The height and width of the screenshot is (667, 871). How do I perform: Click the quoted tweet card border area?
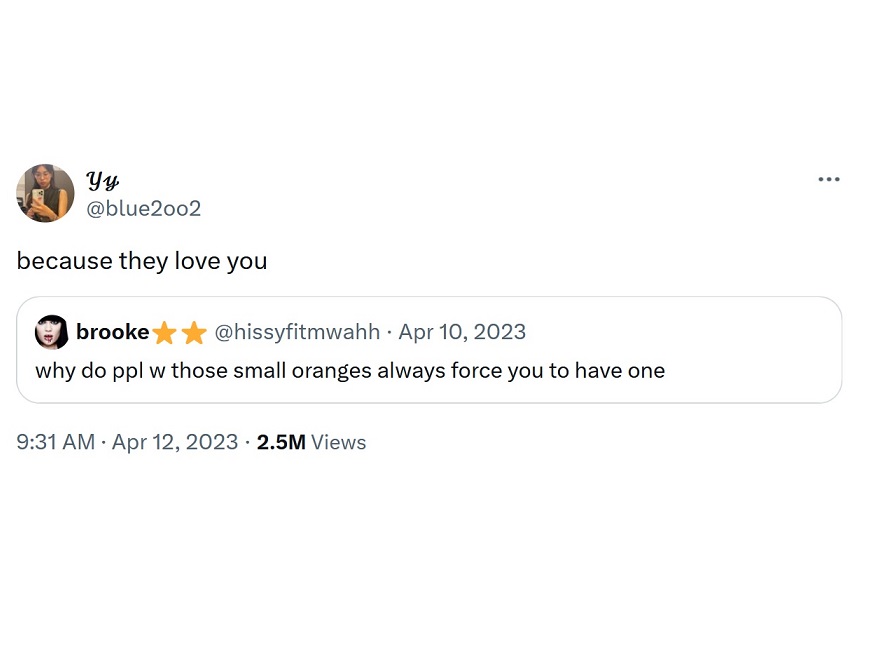tap(429, 350)
